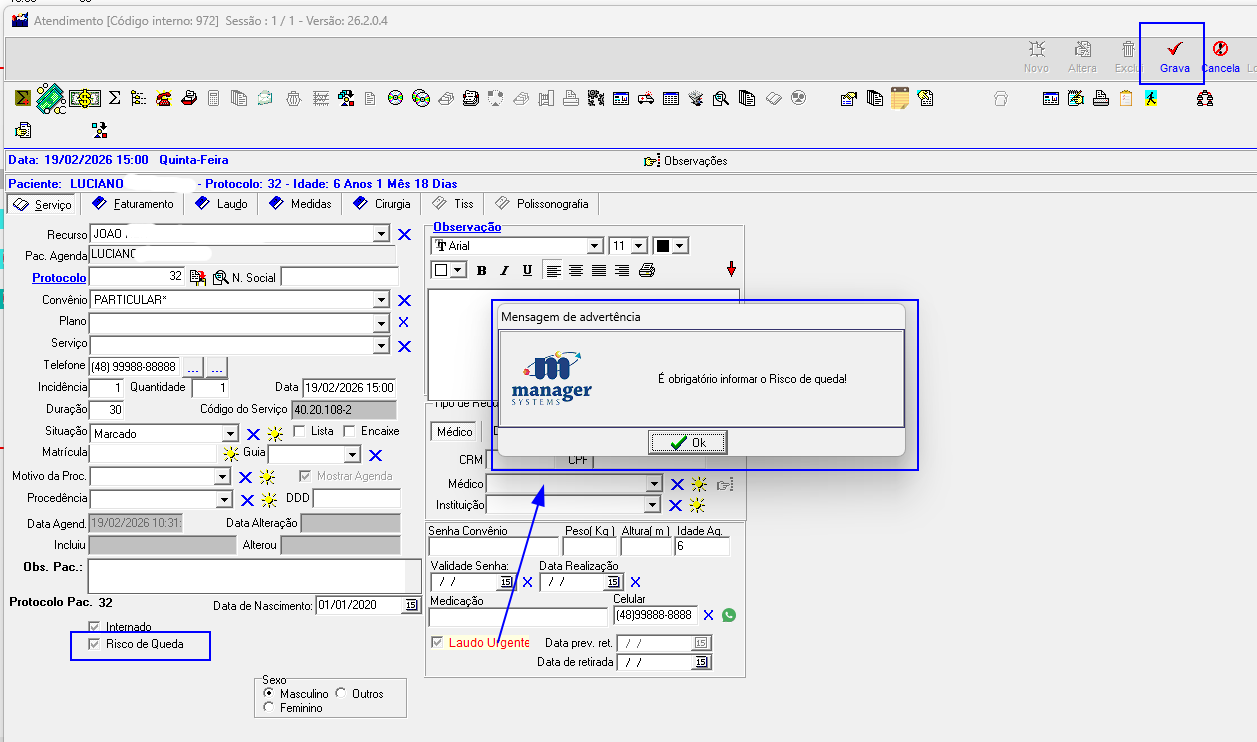This screenshot has height=742, width=1257.
Task: Open the black font color swatch dropdown
Action: [679, 246]
